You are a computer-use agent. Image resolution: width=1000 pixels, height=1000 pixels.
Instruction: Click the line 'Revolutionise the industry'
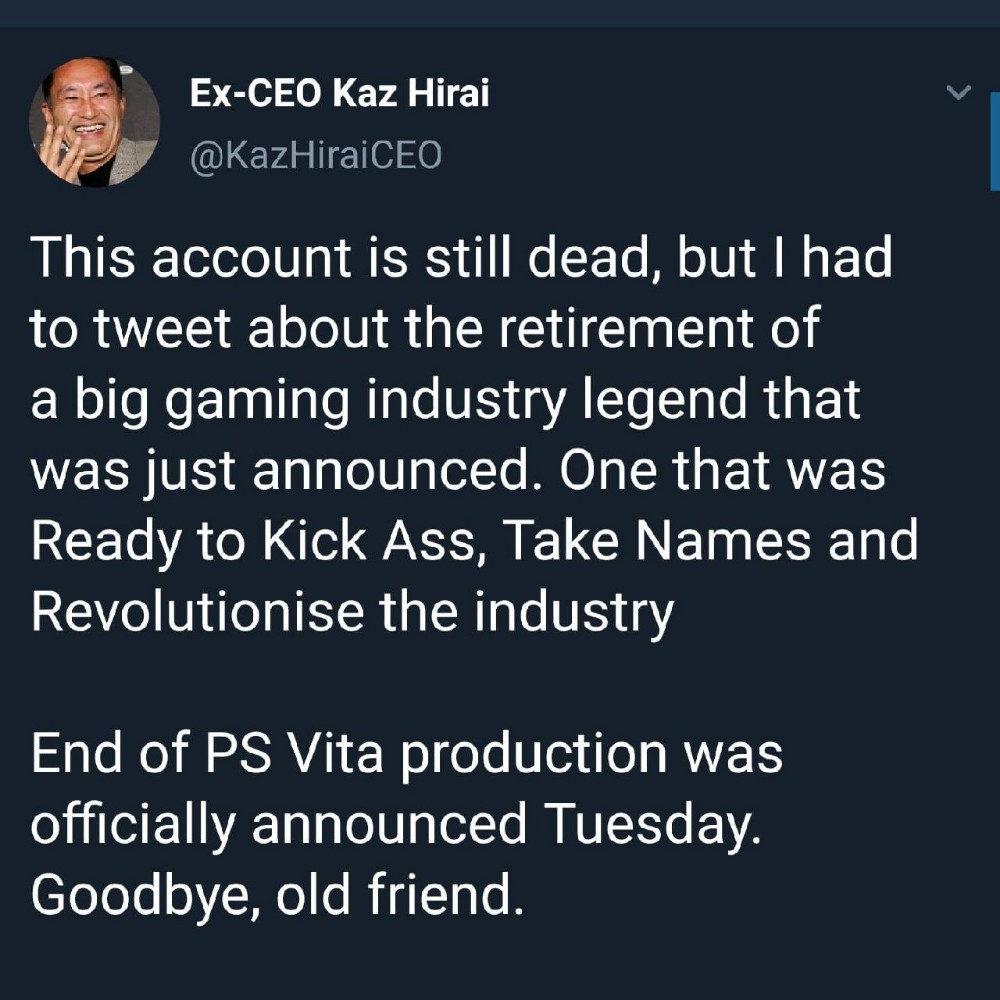tap(352, 612)
